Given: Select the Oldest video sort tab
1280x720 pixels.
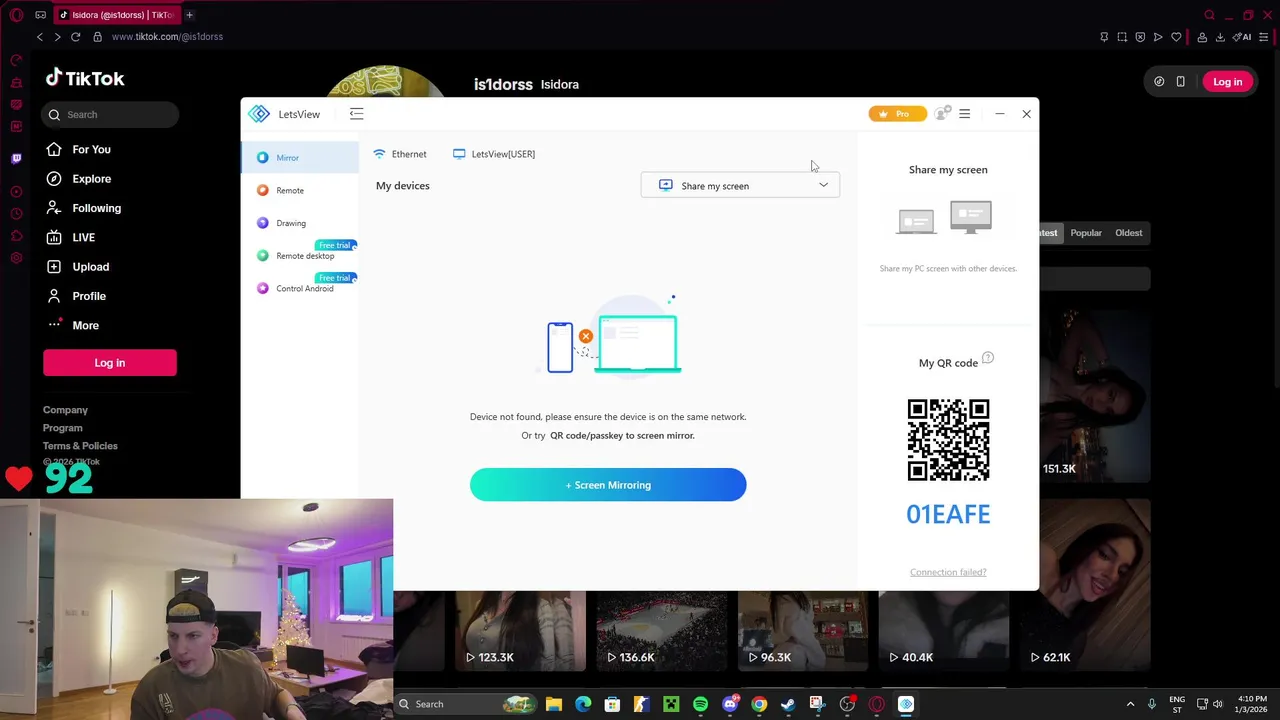Looking at the screenshot, I should click(1128, 233).
